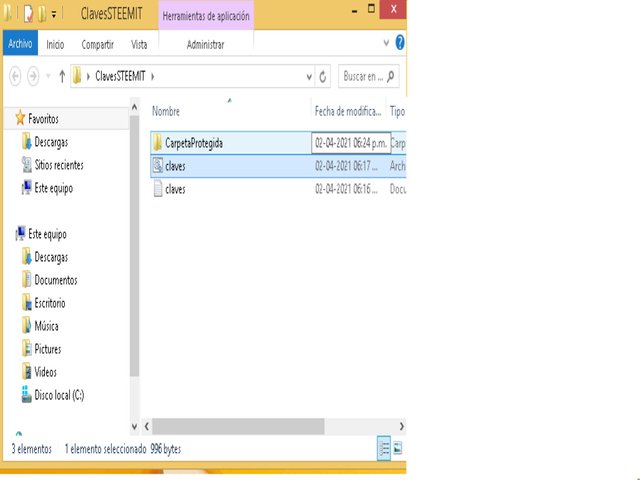This screenshot has height=480, width=640.
Task: Click the Este equipo computer icon
Action: [x=20, y=233]
